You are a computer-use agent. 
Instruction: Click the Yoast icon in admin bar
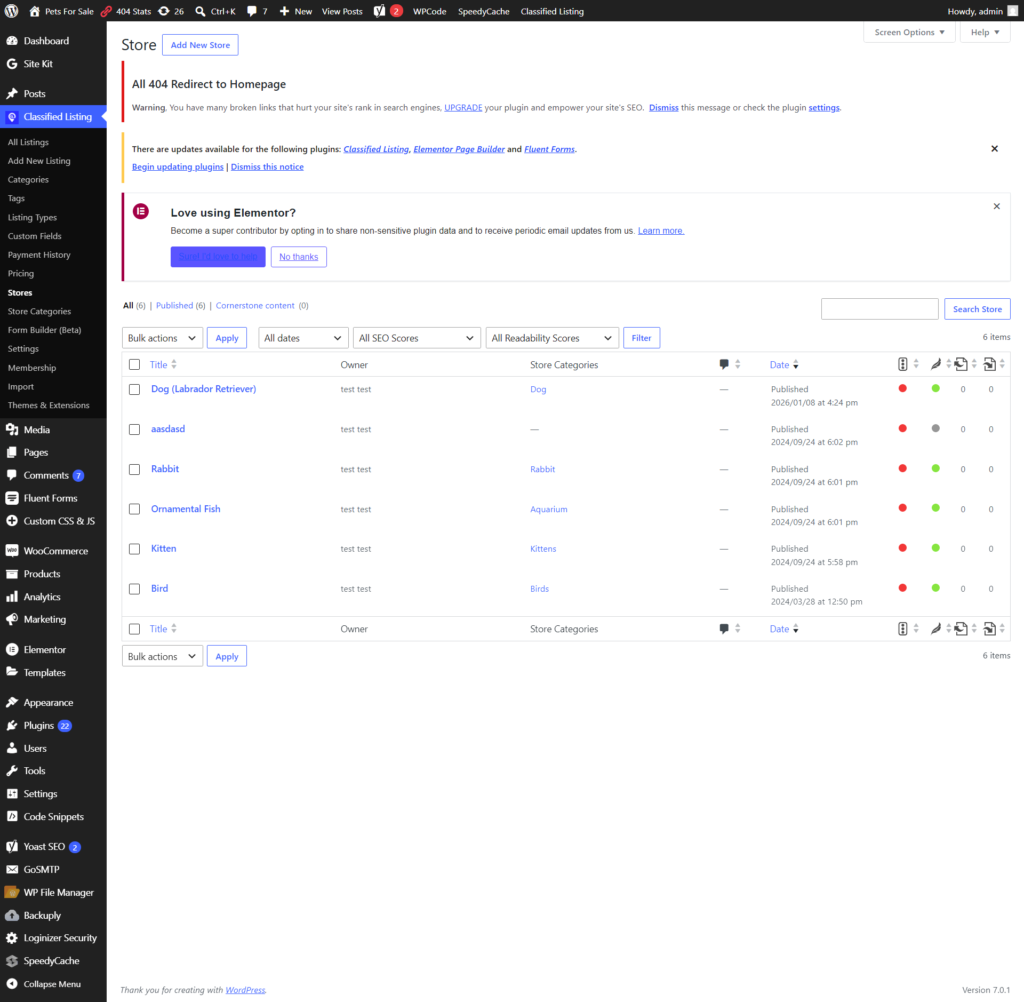tap(379, 11)
